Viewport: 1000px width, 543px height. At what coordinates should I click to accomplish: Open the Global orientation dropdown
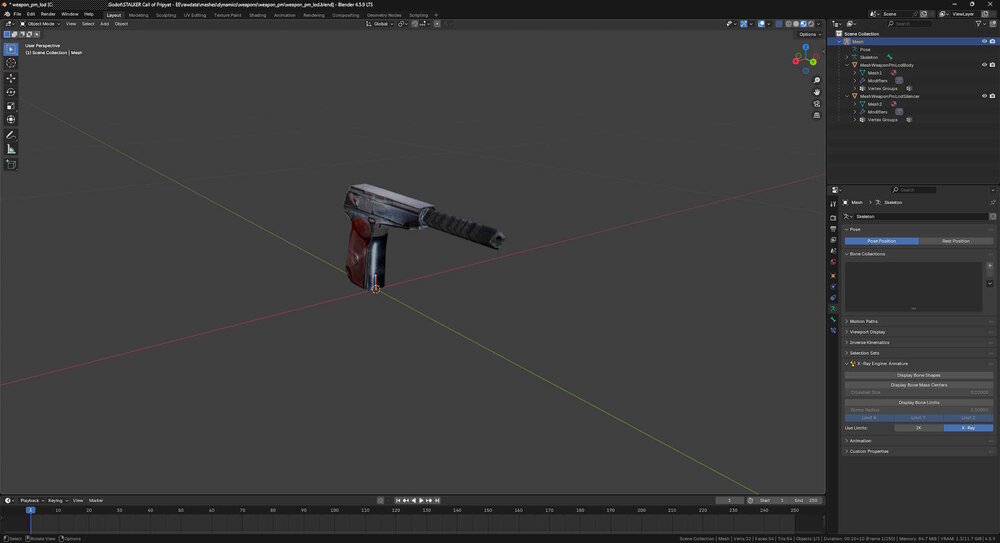[379, 24]
